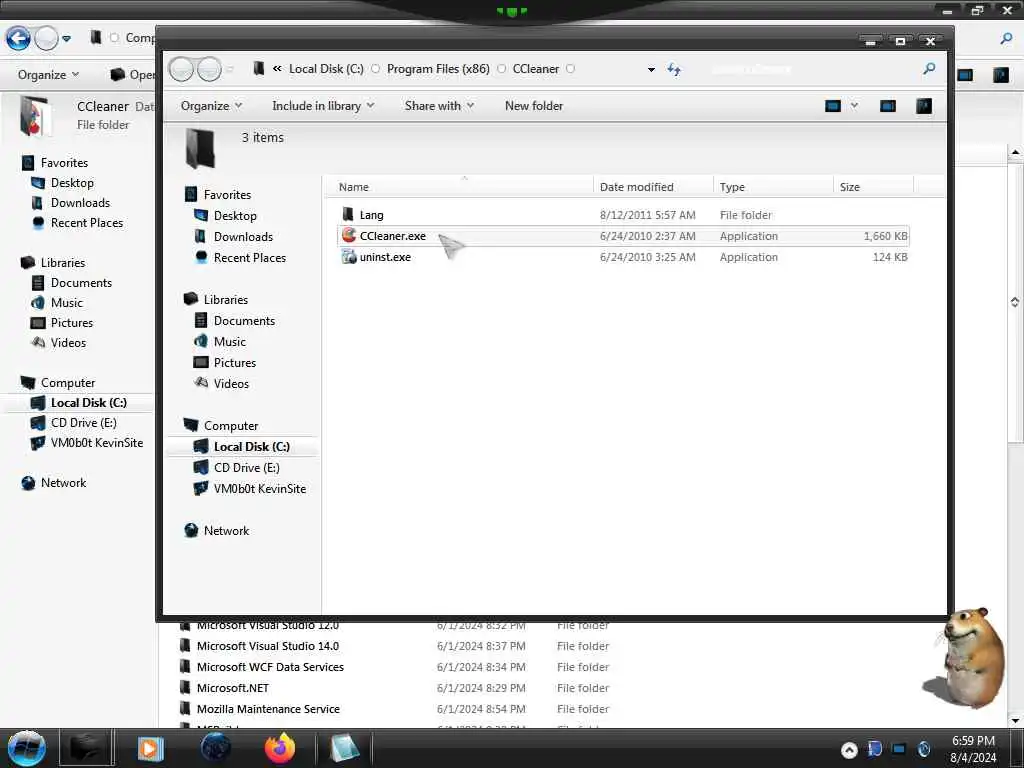Click the help icon in the background window
Screen dimensions: 1024x768
pyautogui.click(x=1000, y=75)
